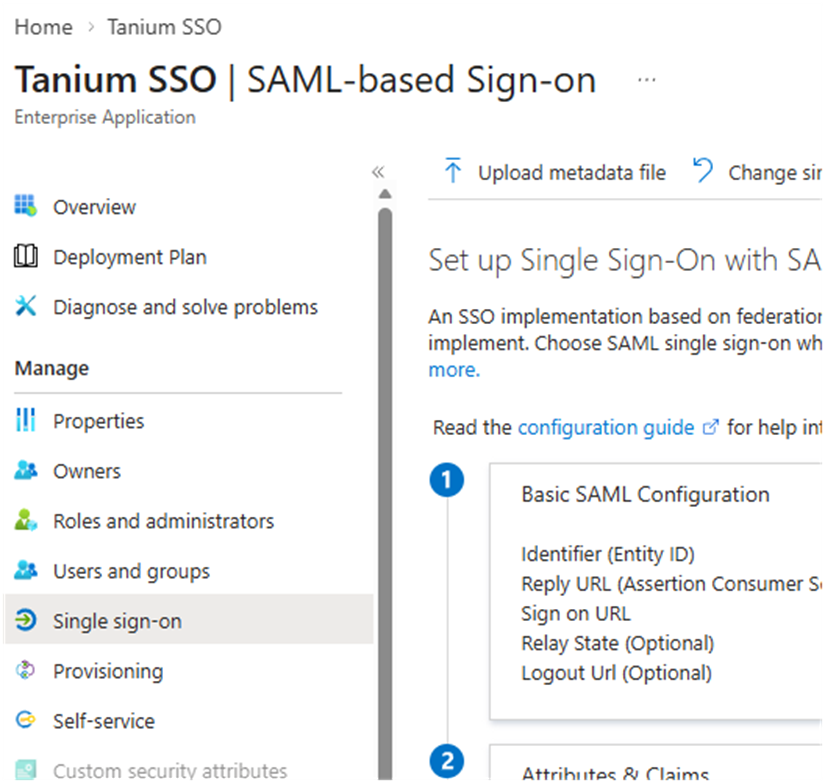Open Custom security attributes item

[170, 771]
